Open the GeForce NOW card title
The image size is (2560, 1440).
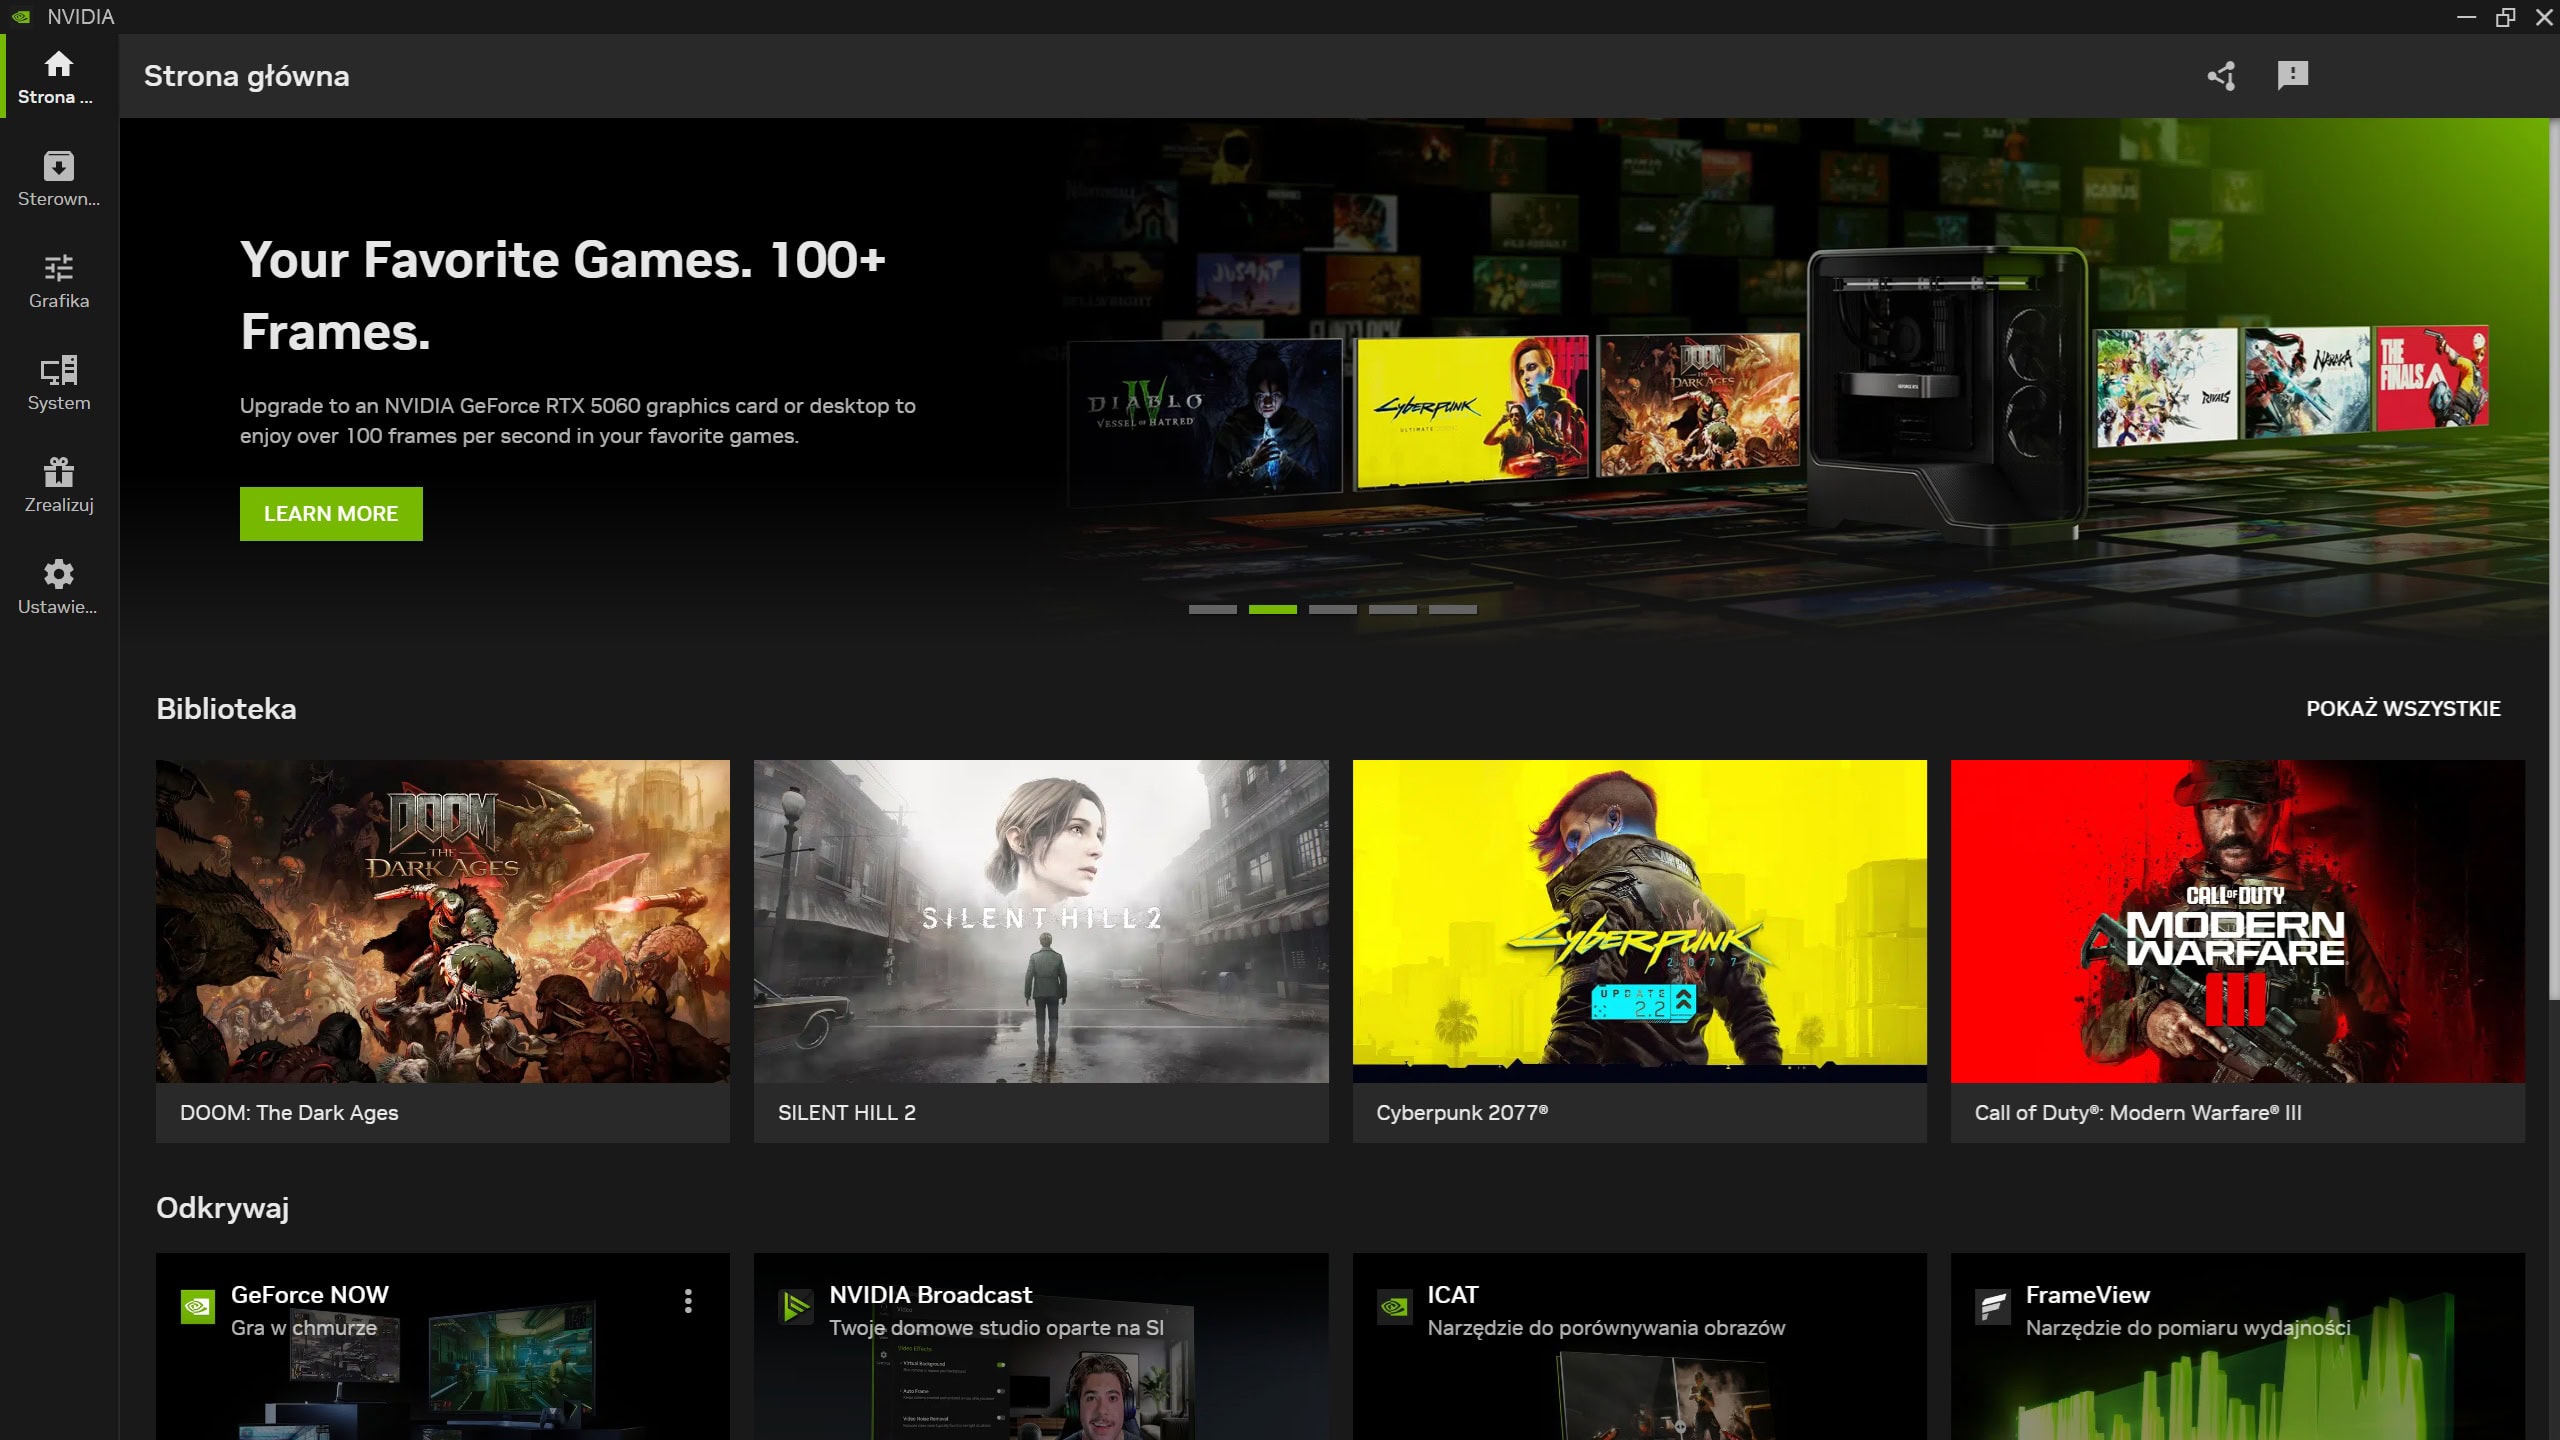pos(309,1295)
